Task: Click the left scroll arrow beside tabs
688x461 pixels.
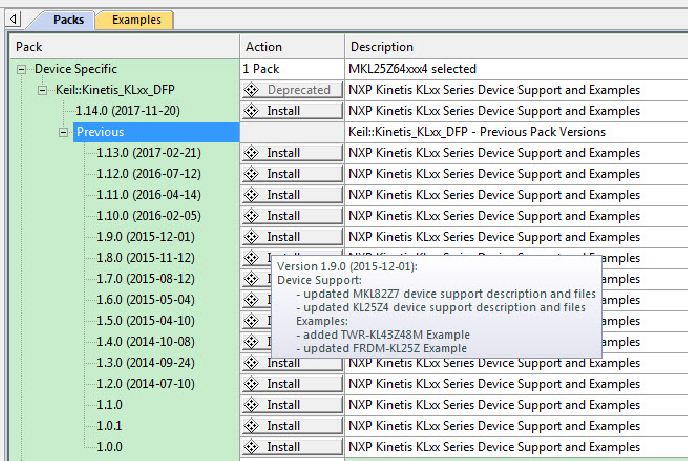Action: click(x=13, y=19)
